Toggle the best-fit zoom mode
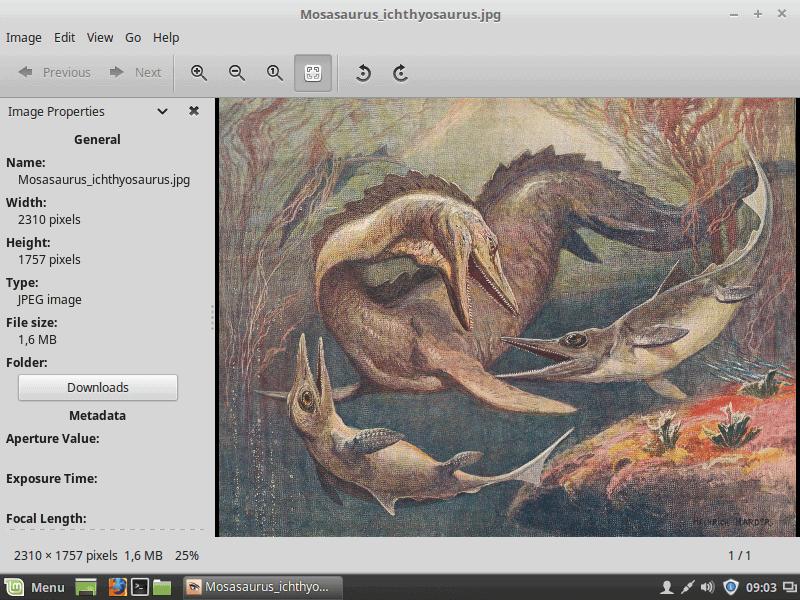The width and height of the screenshot is (800, 600). tap(313, 72)
